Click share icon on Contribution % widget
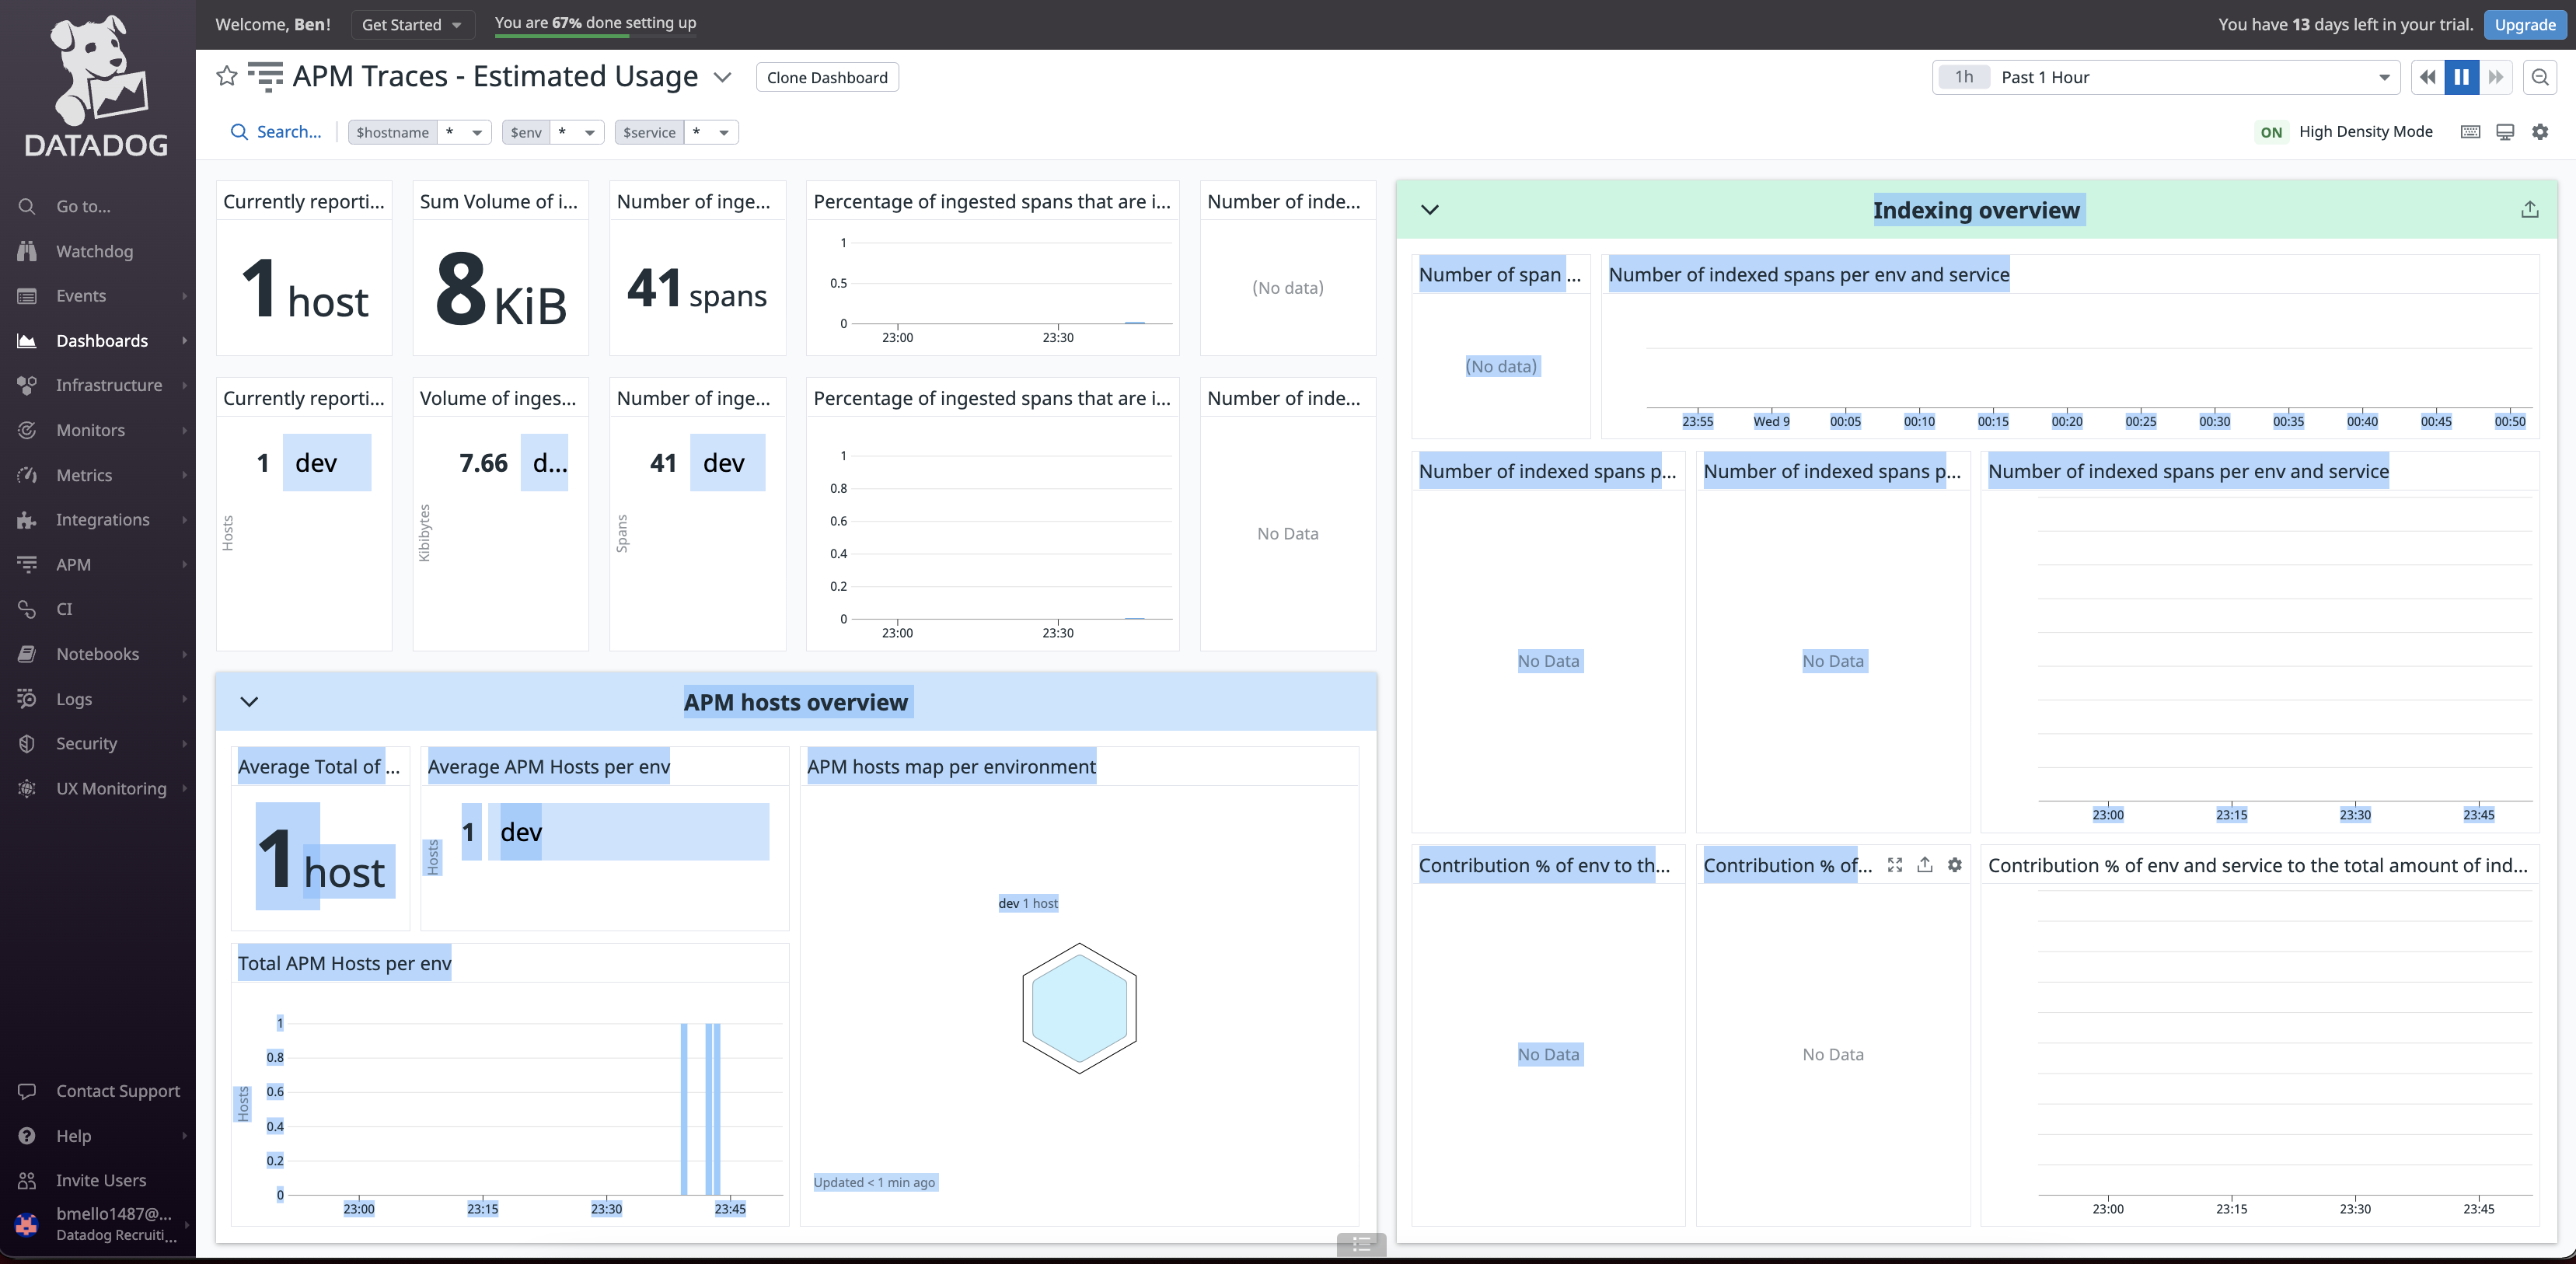The width and height of the screenshot is (2576, 1264). coord(1924,865)
